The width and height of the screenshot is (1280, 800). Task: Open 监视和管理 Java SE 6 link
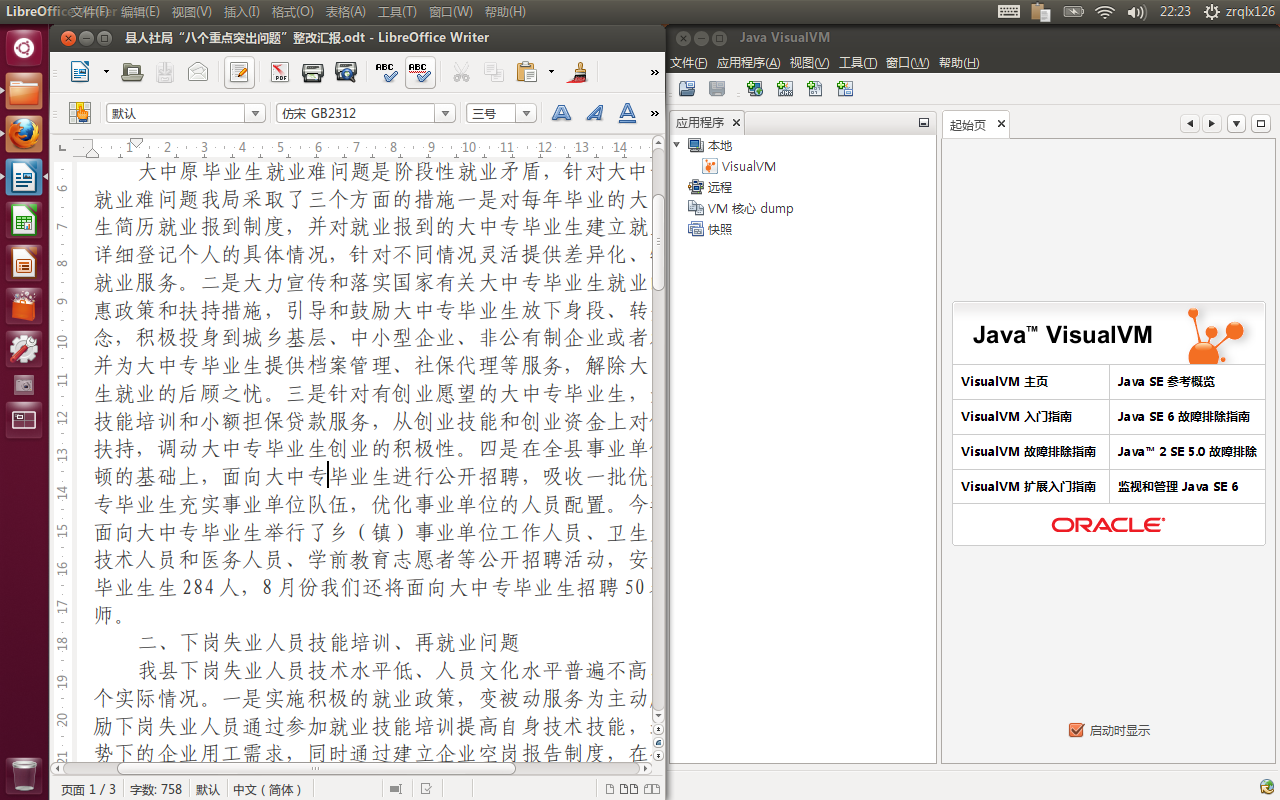[1178, 486]
